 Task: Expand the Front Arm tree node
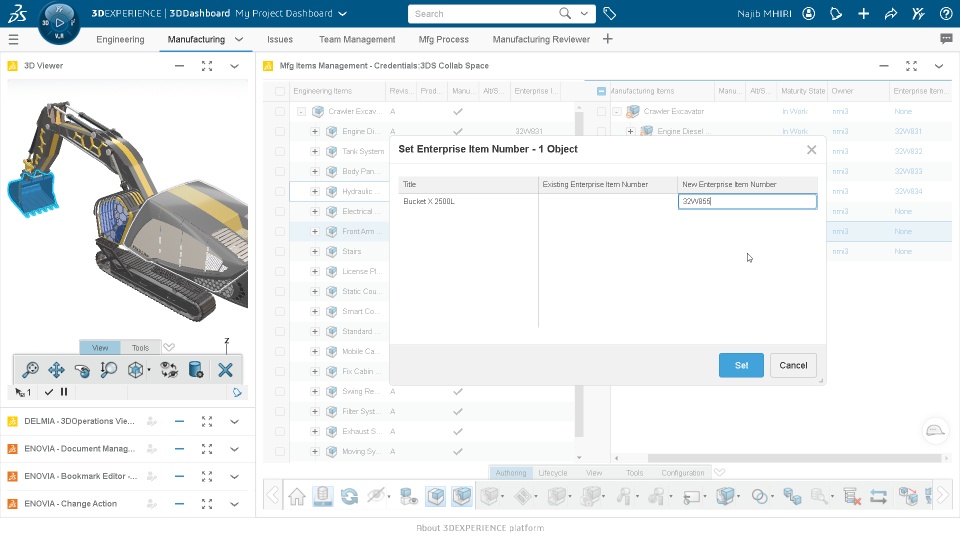click(315, 231)
